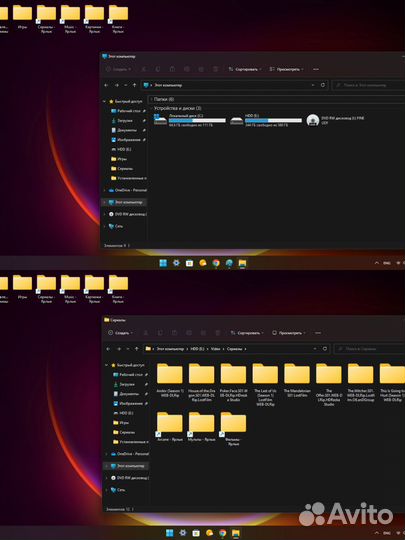
Task: Refresh the Сериалы window address bar
Action: (x=325, y=349)
